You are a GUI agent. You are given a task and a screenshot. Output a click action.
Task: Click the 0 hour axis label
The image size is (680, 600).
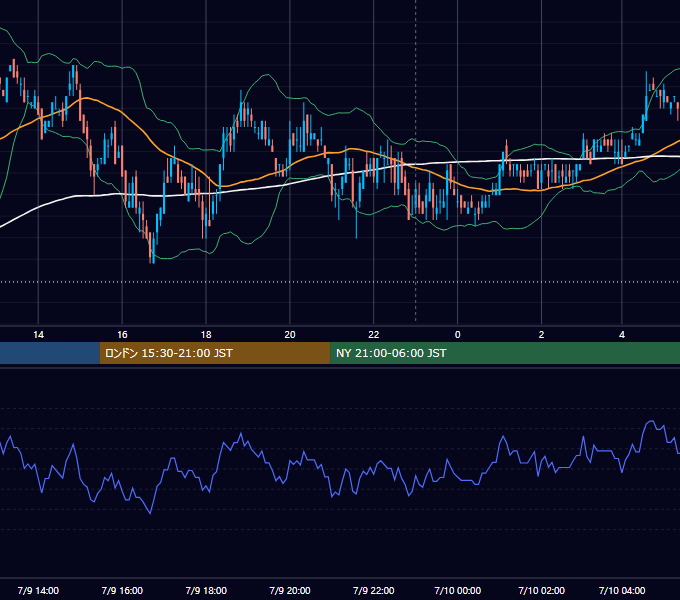[458, 335]
